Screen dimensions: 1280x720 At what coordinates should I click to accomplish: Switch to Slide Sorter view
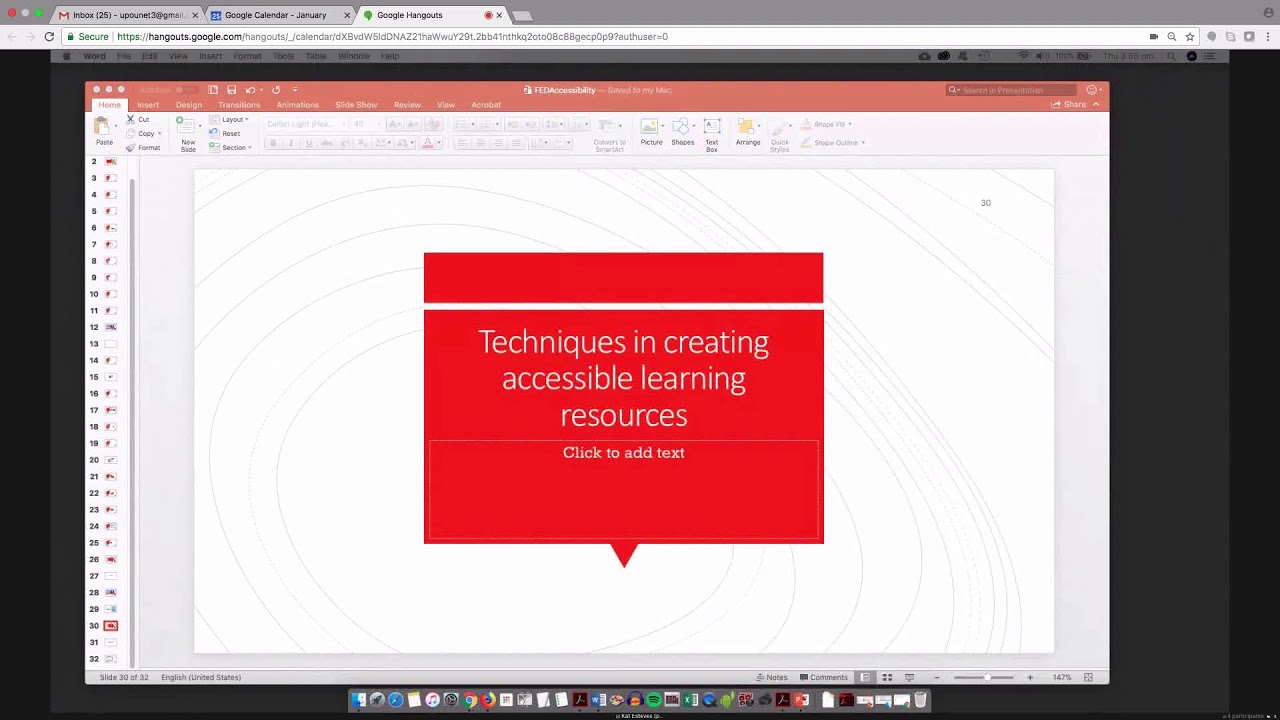point(886,677)
